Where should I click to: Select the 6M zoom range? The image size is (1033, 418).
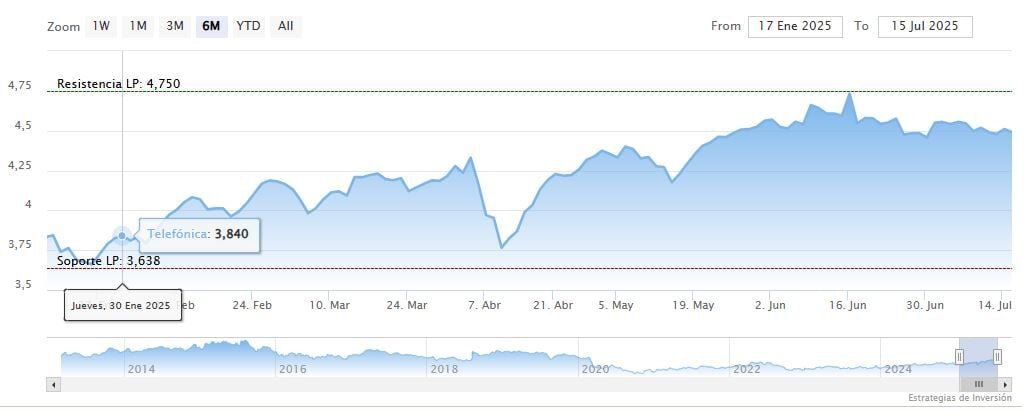pyautogui.click(x=211, y=26)
